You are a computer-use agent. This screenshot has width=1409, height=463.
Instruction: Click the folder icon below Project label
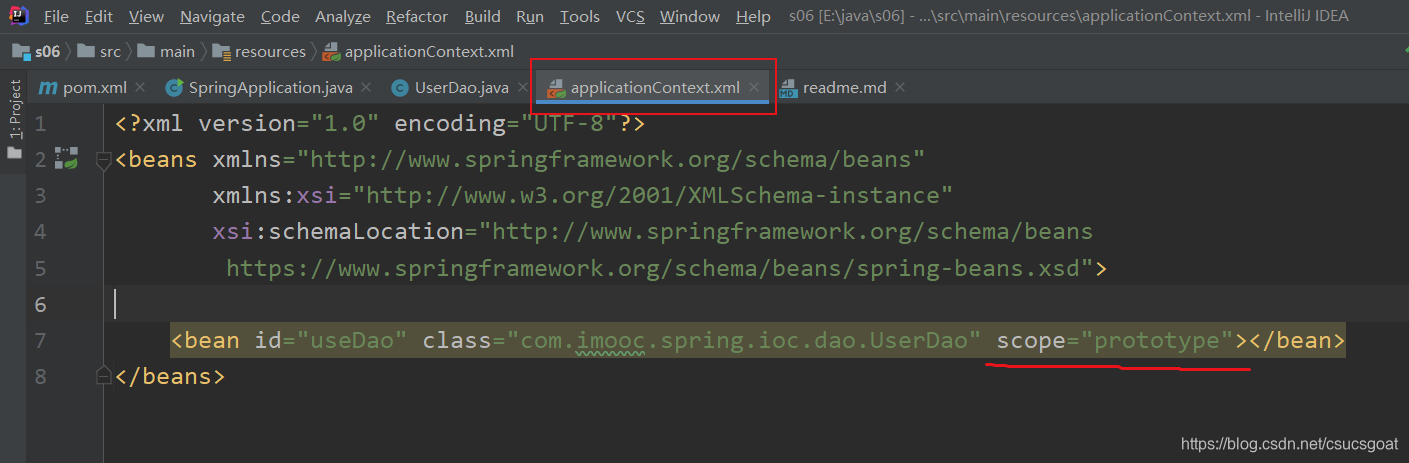[x=14, y=153]
